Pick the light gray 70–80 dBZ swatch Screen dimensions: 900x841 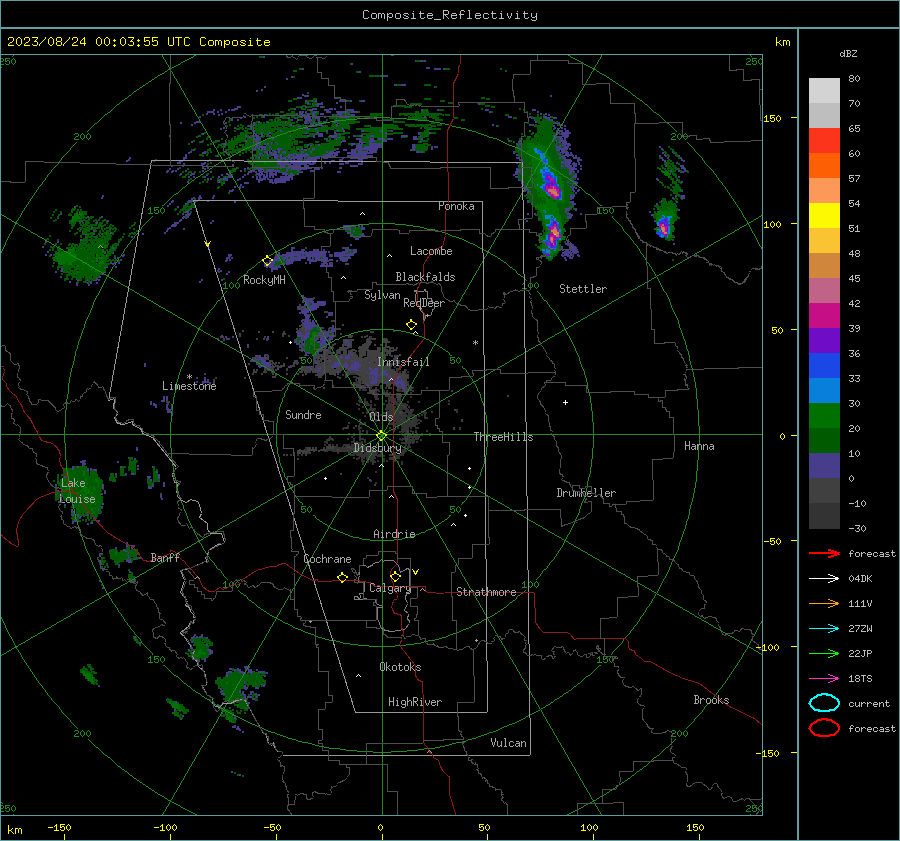[824, 91]
